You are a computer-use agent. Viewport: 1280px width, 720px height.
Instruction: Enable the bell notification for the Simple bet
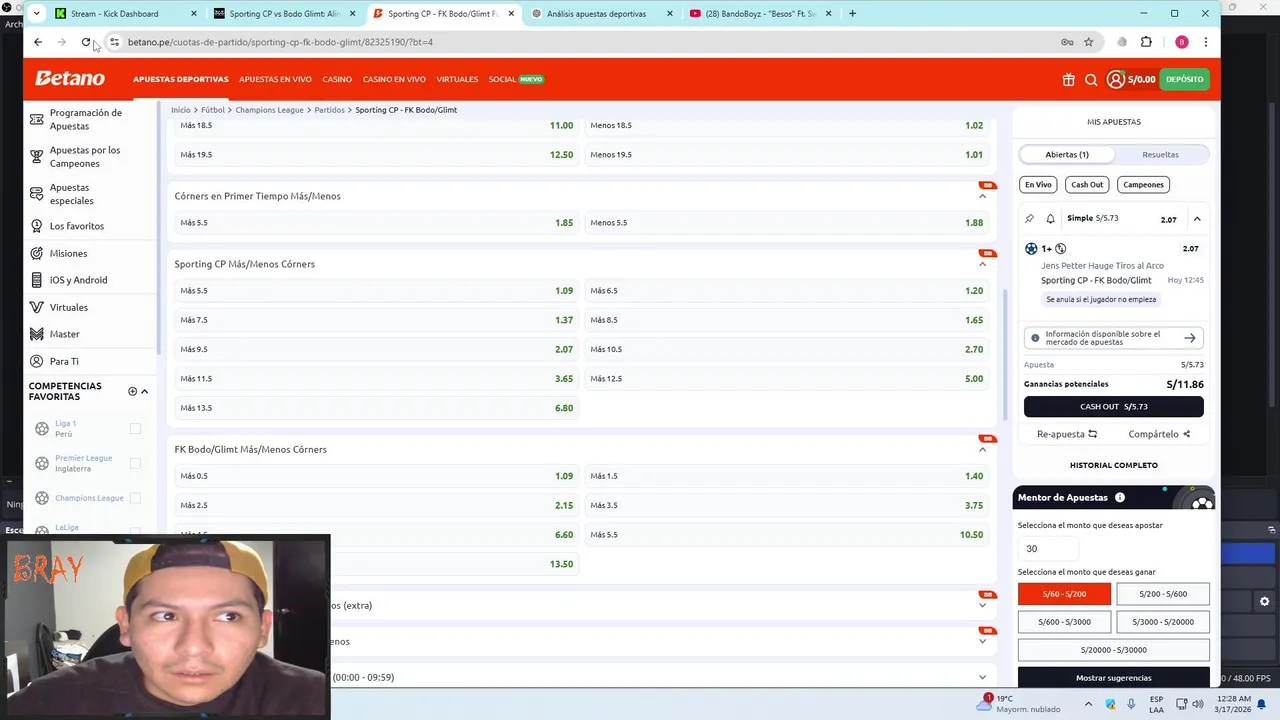point(1050,218)
